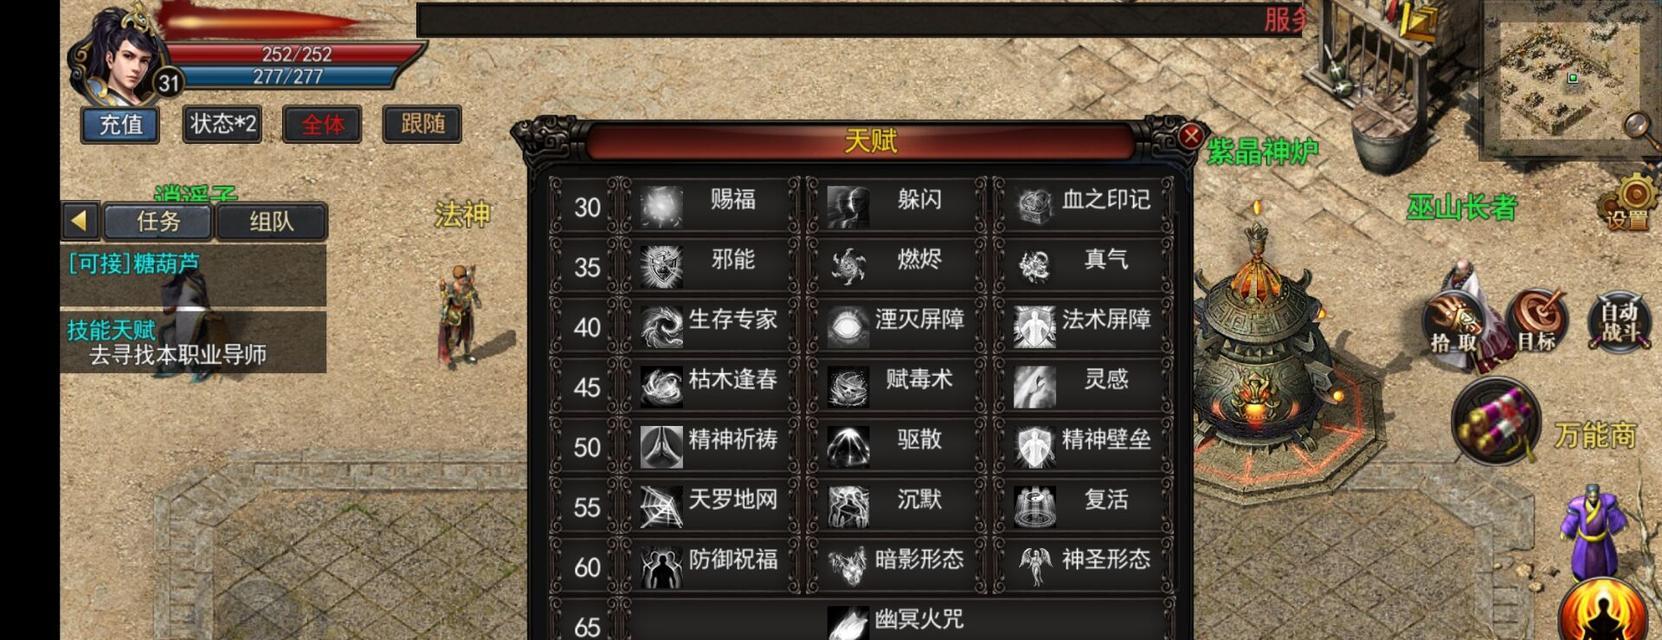Choose the 躲闪 talent icon

pyautogui.click(x=848, y=206)
